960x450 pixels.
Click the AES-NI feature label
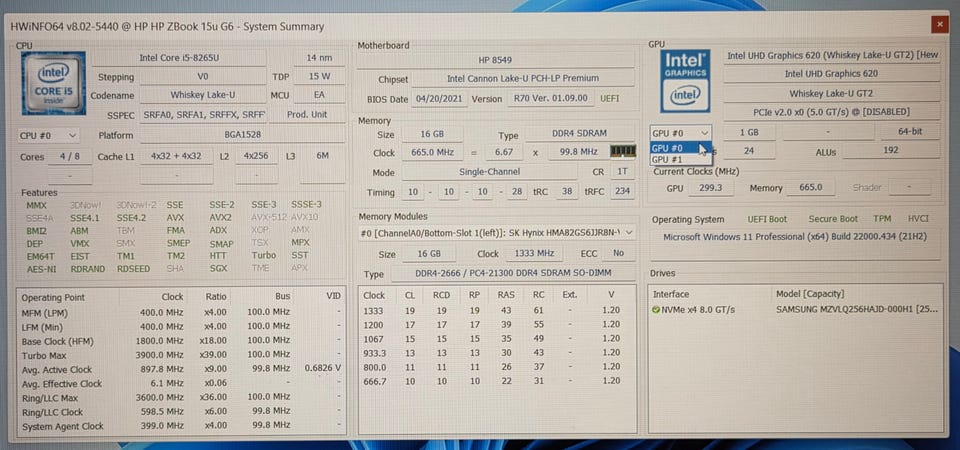tap(40, 269)
